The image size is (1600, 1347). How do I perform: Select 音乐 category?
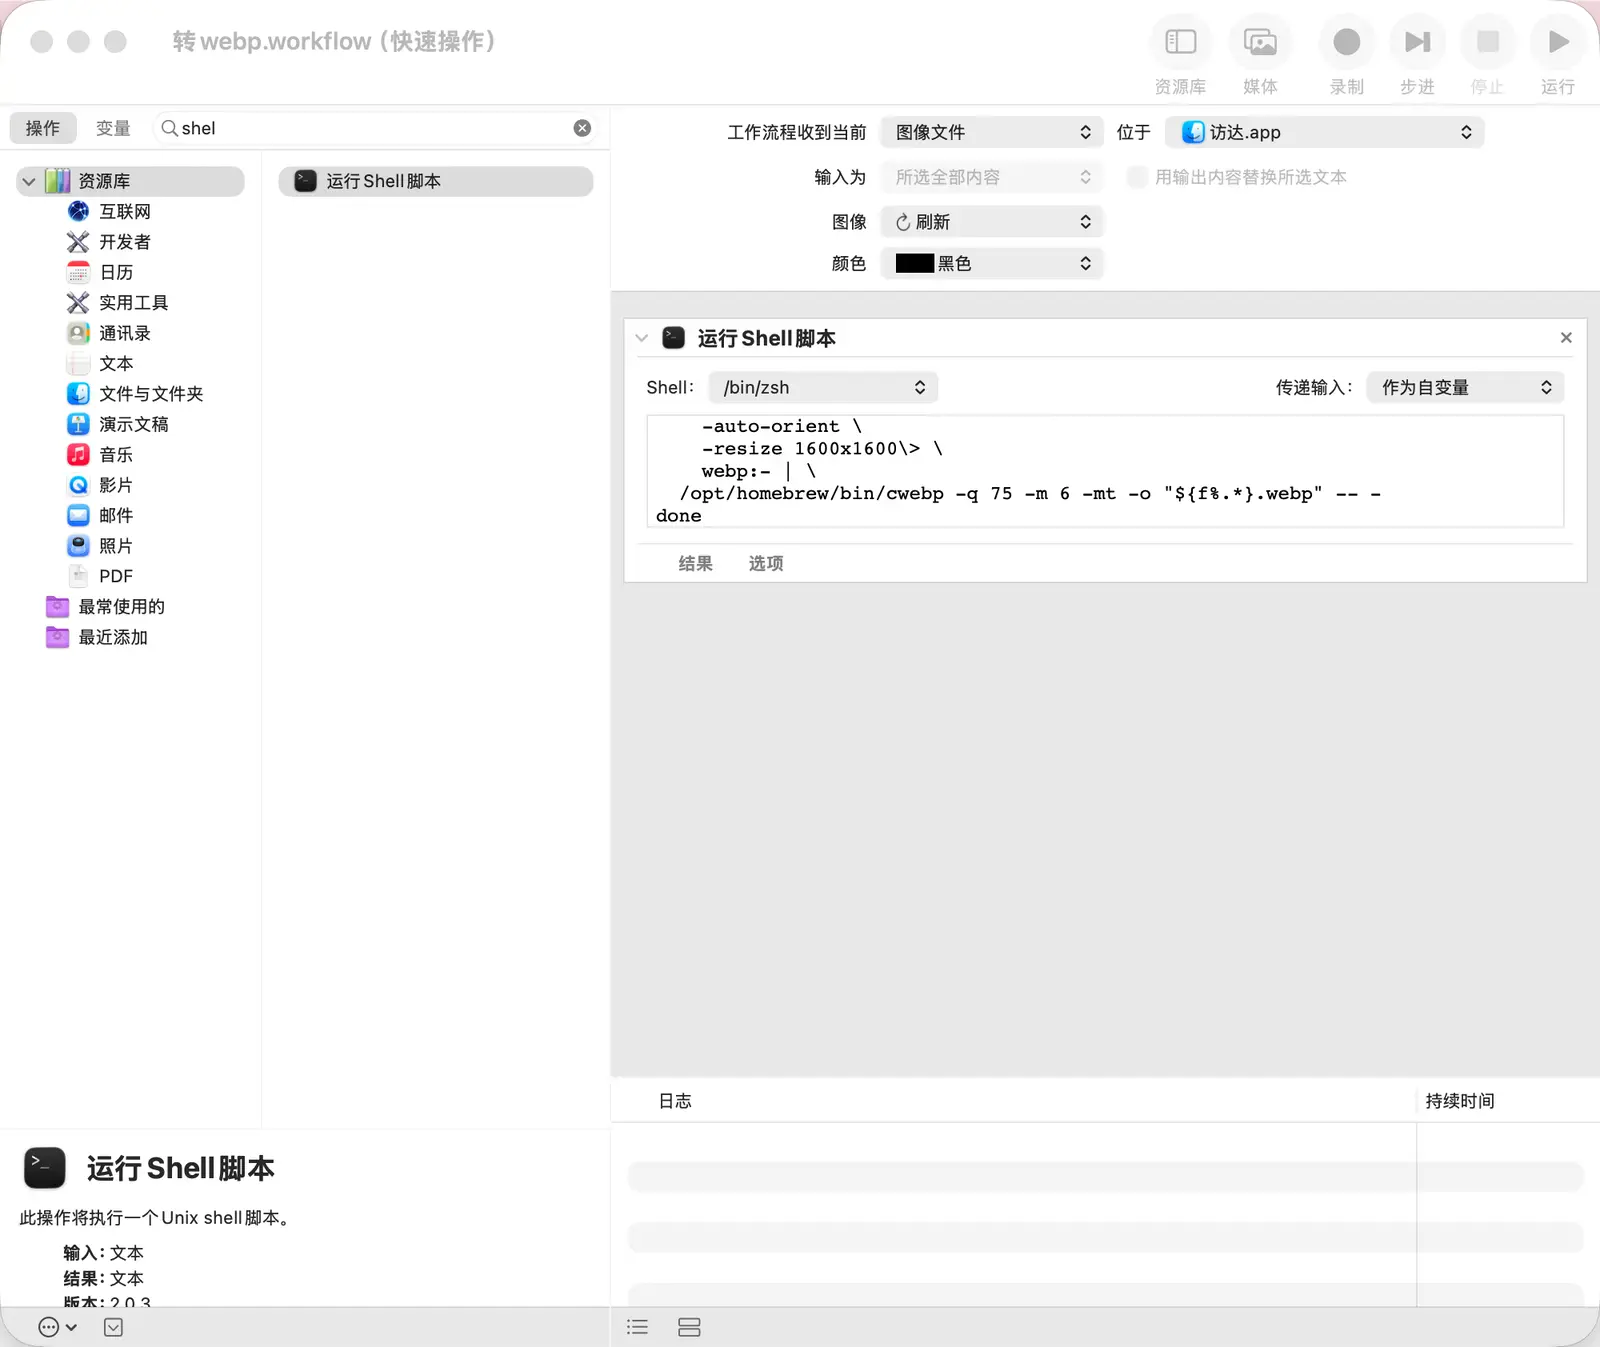click(x=116, y=455)
